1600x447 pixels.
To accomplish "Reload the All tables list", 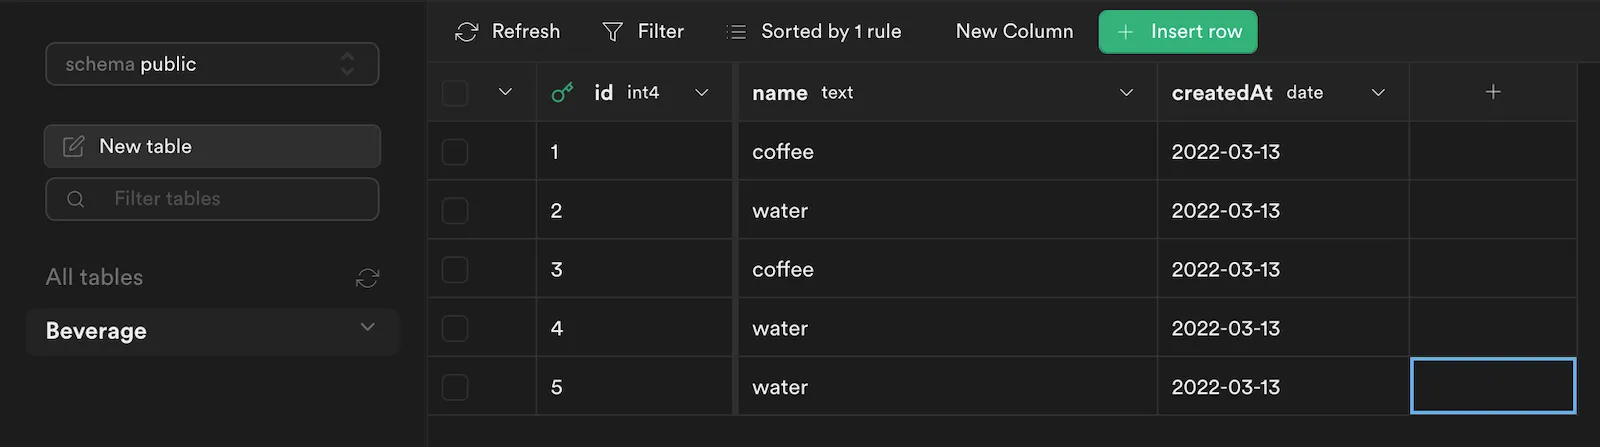I will [x=367, y=278].
